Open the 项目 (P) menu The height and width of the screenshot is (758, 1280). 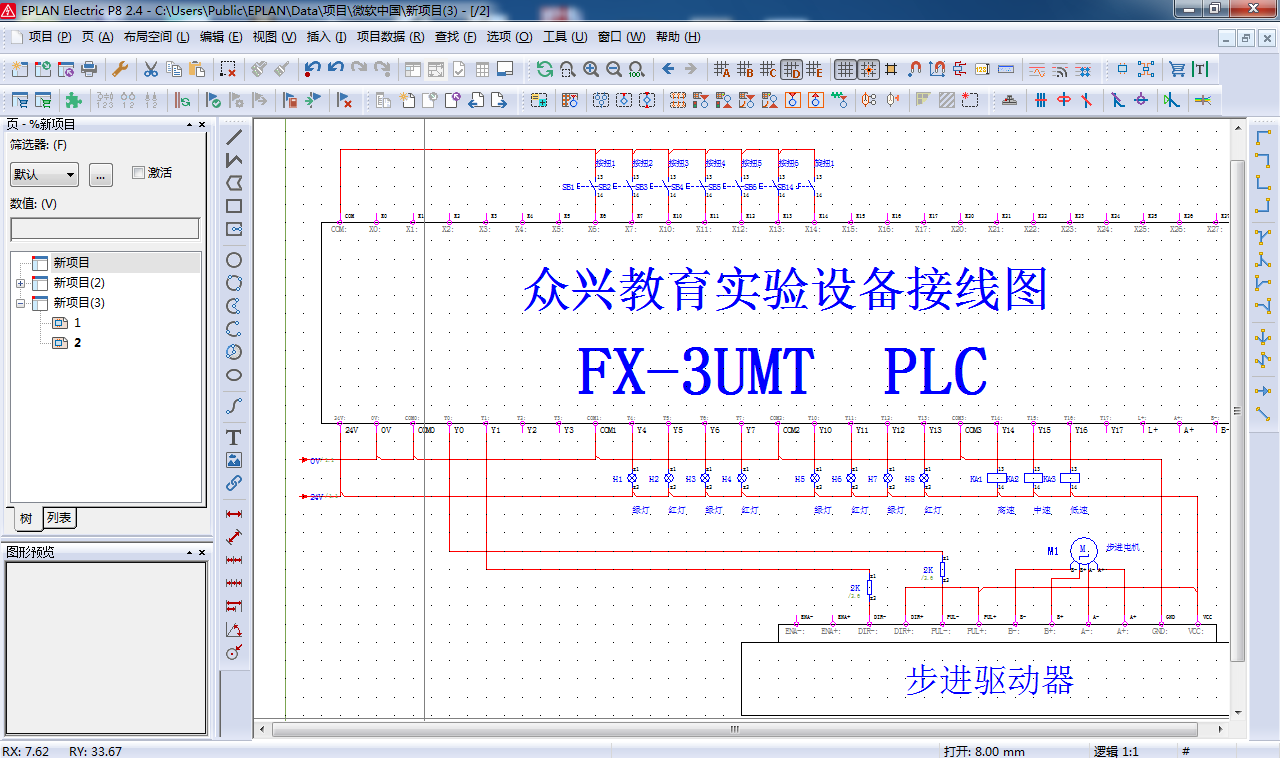click(50, 37)
